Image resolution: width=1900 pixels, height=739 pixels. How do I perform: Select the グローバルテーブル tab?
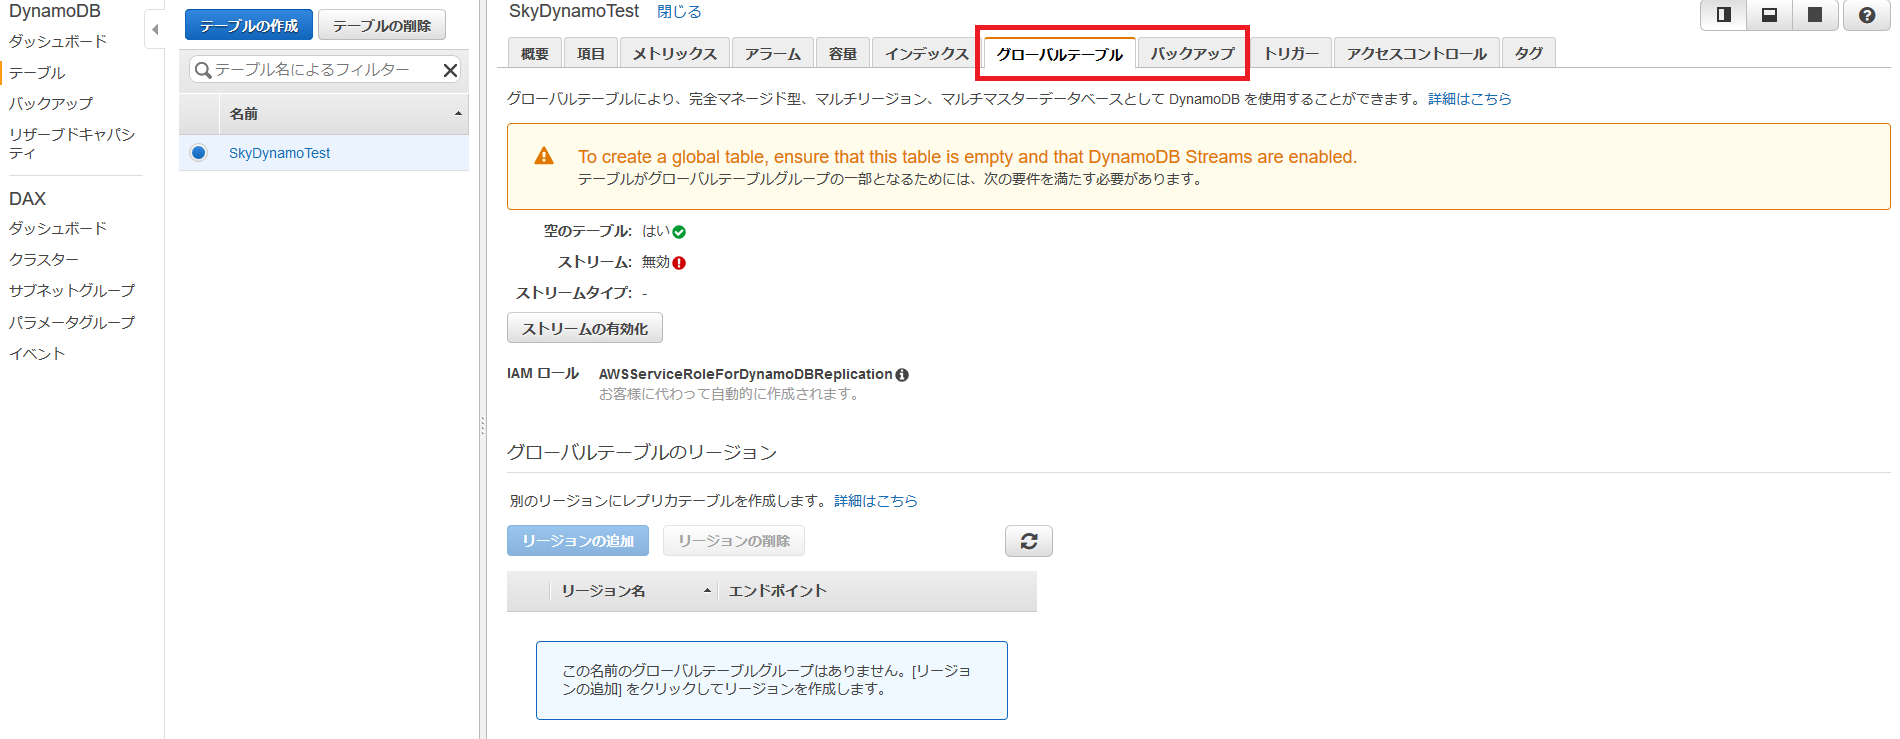(1060, 54)
